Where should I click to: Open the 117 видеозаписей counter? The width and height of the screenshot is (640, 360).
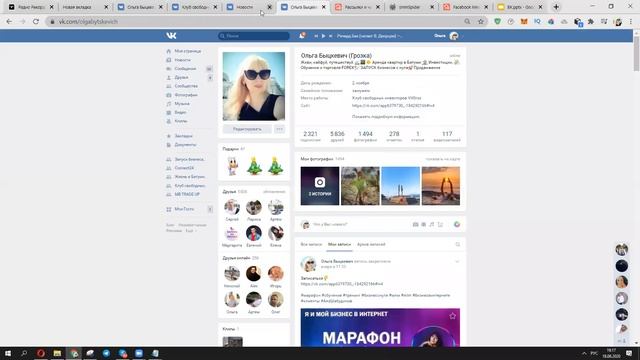(x=447, y=136)
